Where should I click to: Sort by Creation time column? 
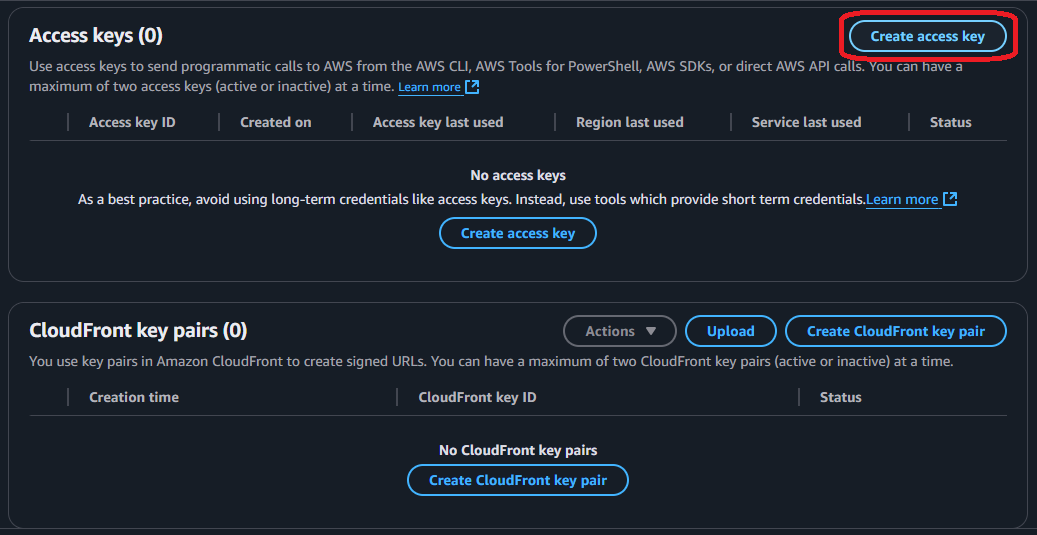coord(134,397)
